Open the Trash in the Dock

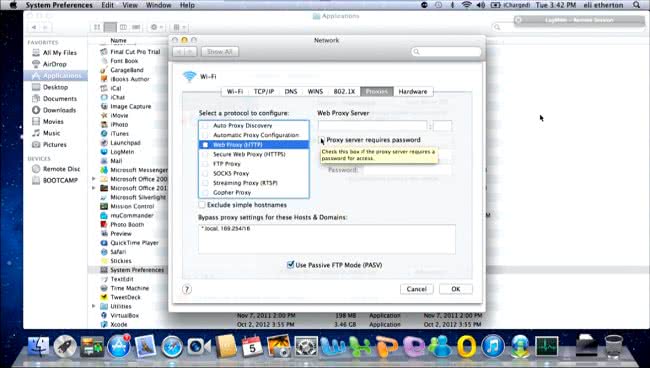614,346
